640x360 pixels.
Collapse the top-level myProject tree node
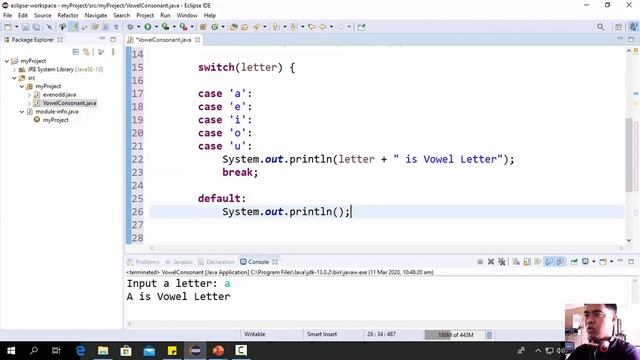7,61
